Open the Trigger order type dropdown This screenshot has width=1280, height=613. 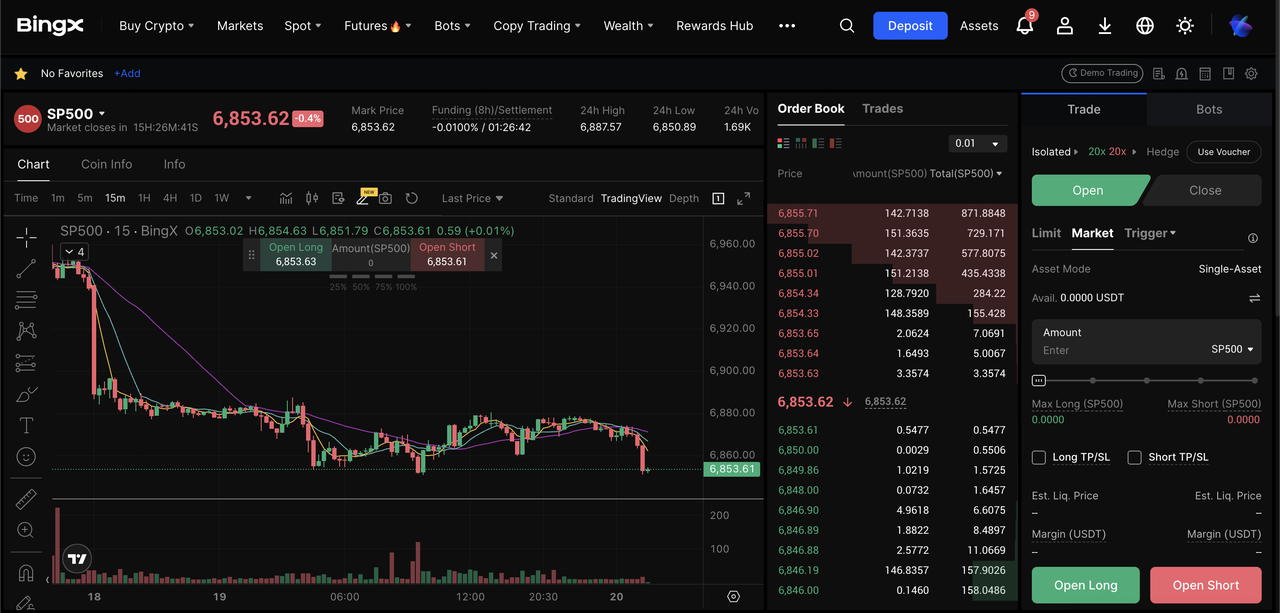click(1150, 233)
